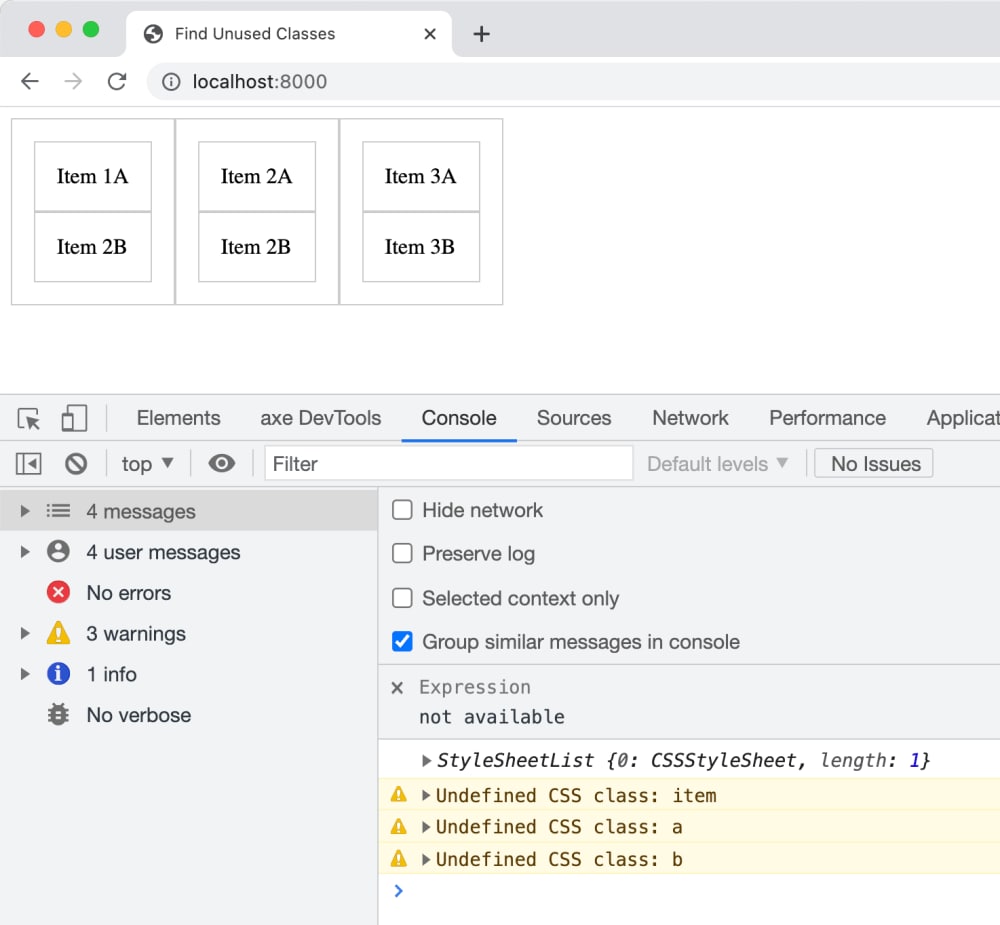The image size is (1000, 925).
Task: Create live expression with the eye icon
Action: (x=221, y=464)
